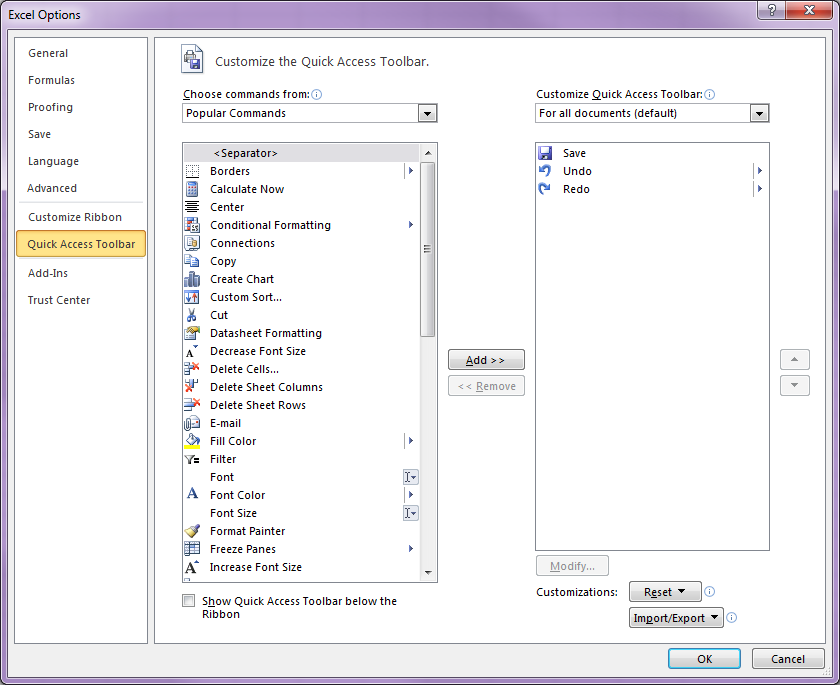Enable Show Quick Access Toolbar below Ribbon

(x=189, y=601)
